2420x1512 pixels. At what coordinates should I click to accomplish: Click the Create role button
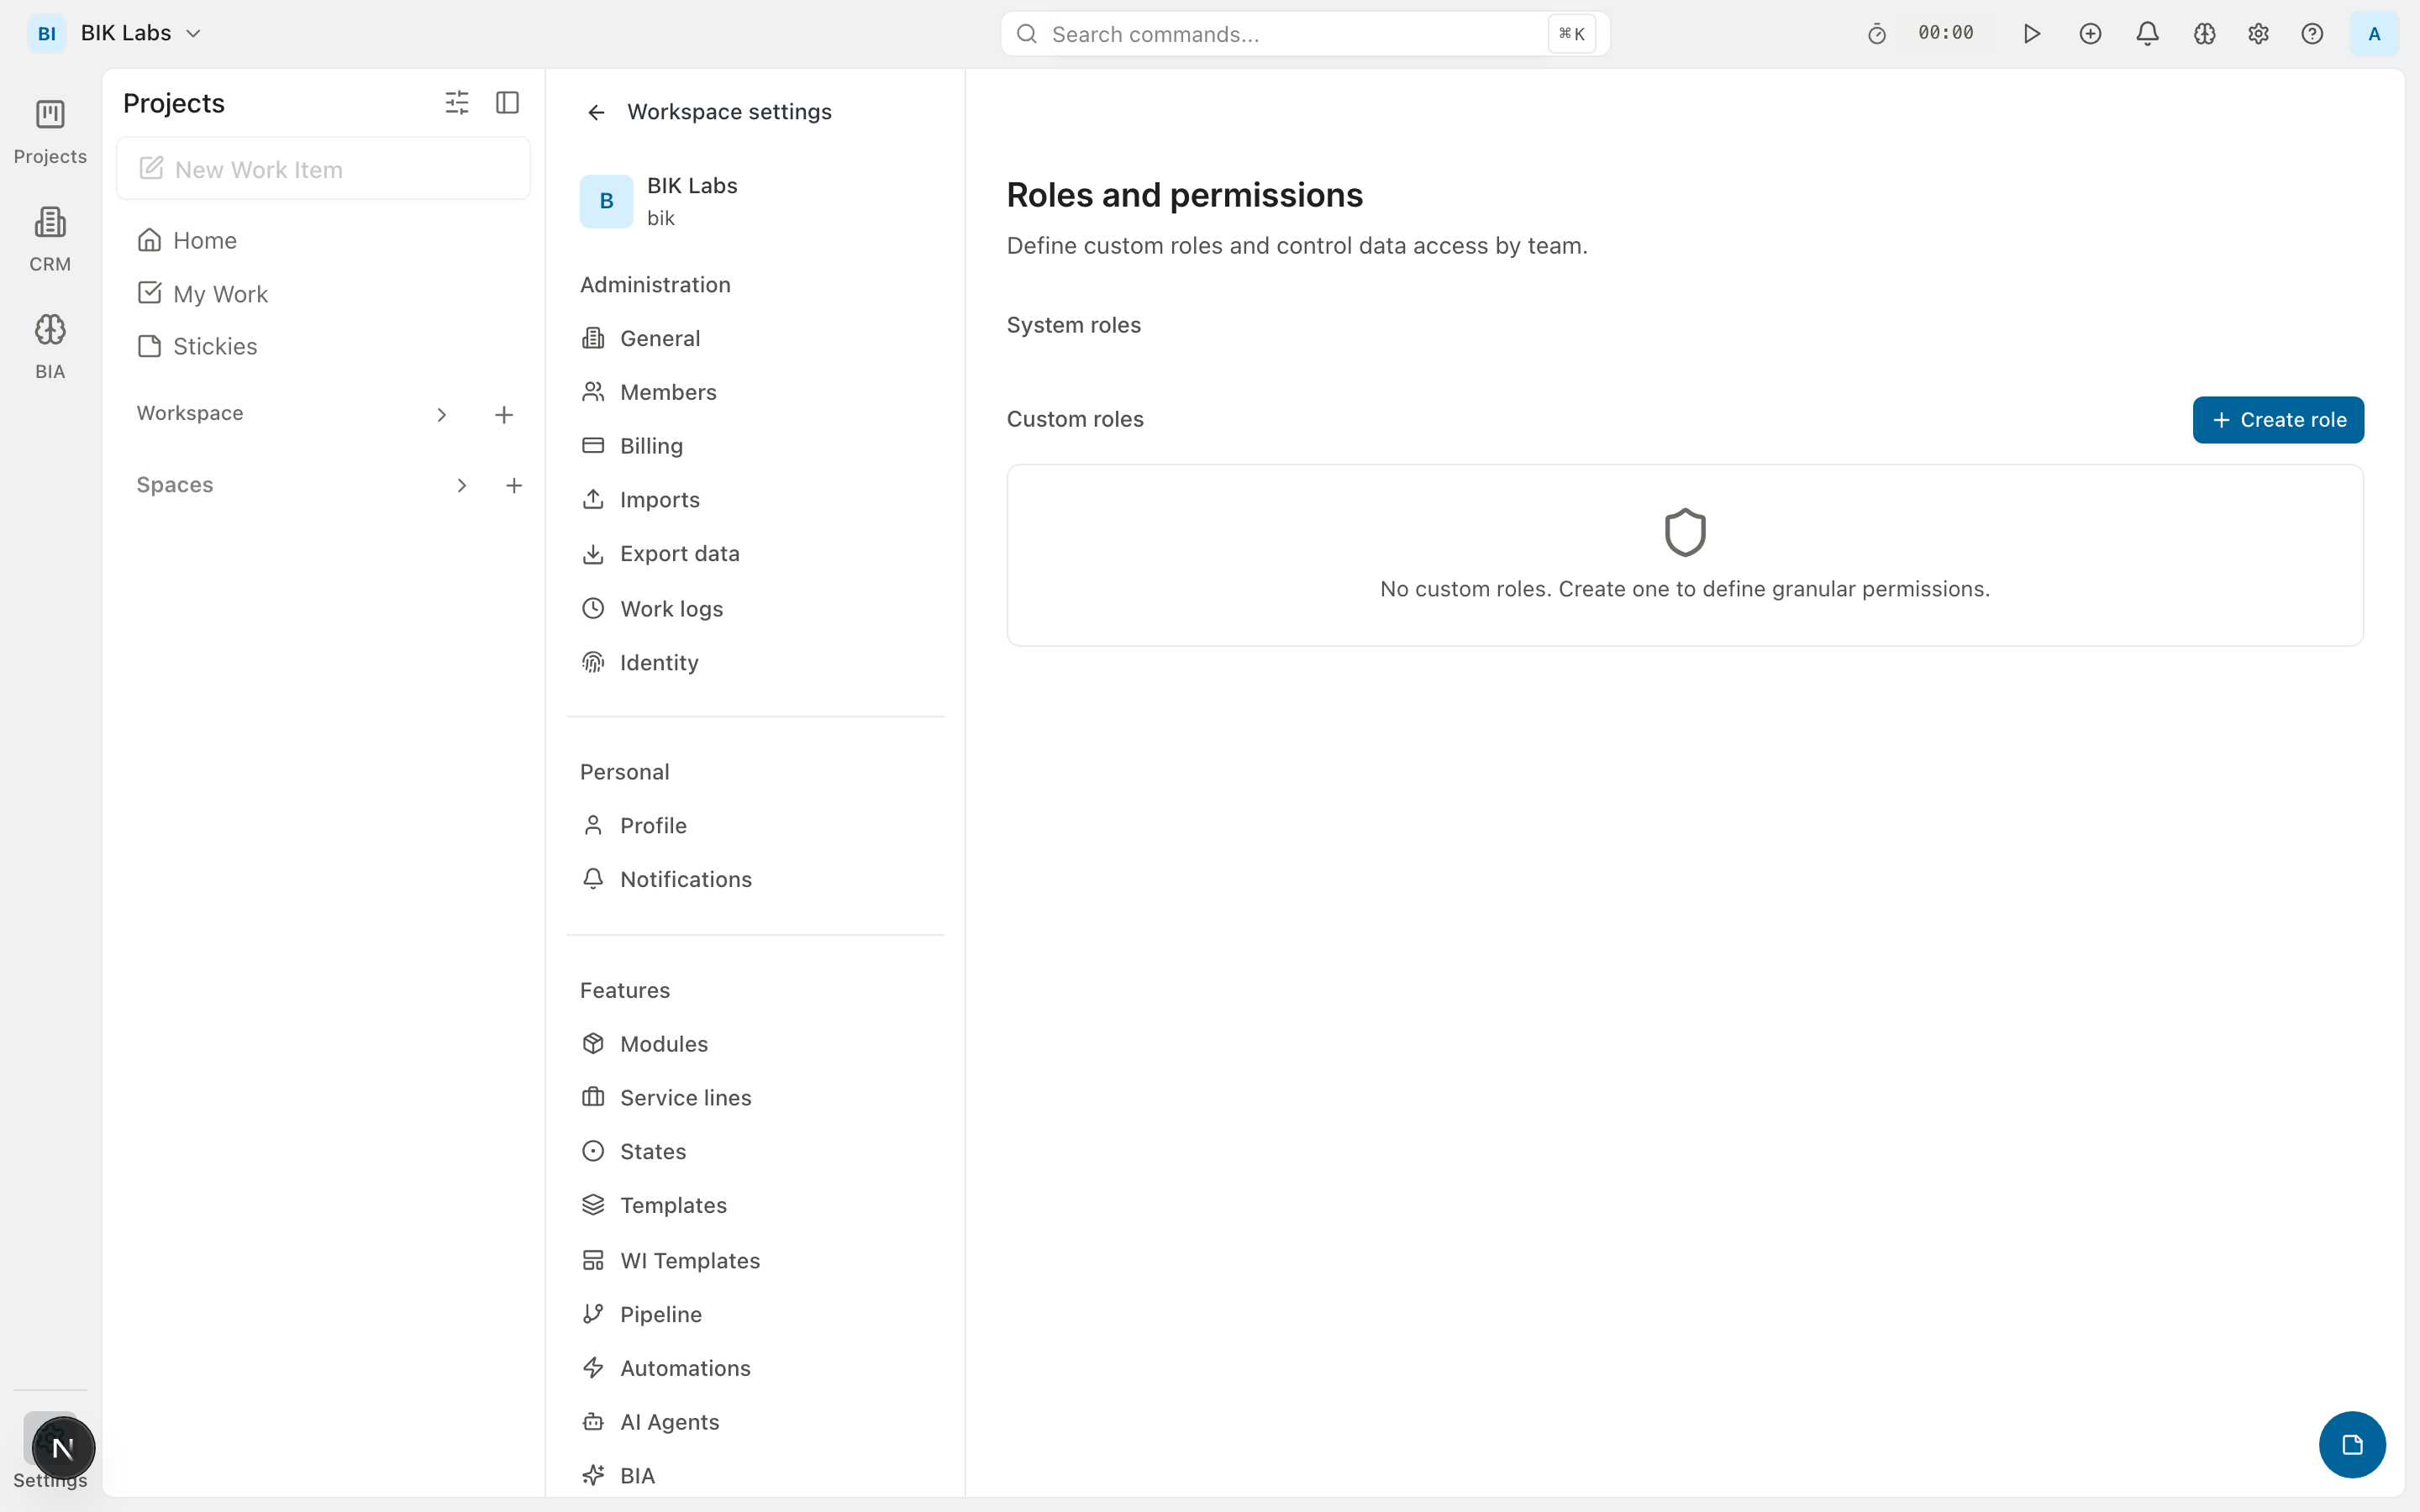[x=2277, y=420]
